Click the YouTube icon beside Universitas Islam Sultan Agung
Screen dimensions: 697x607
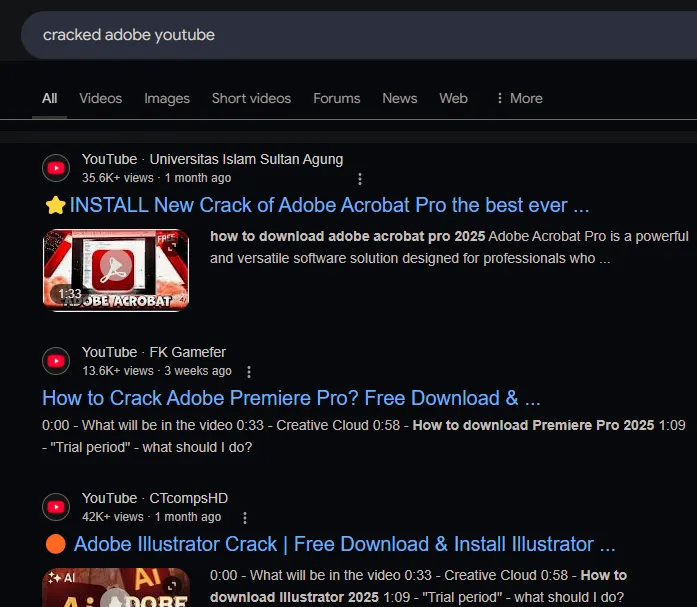[x=56, y=168]
